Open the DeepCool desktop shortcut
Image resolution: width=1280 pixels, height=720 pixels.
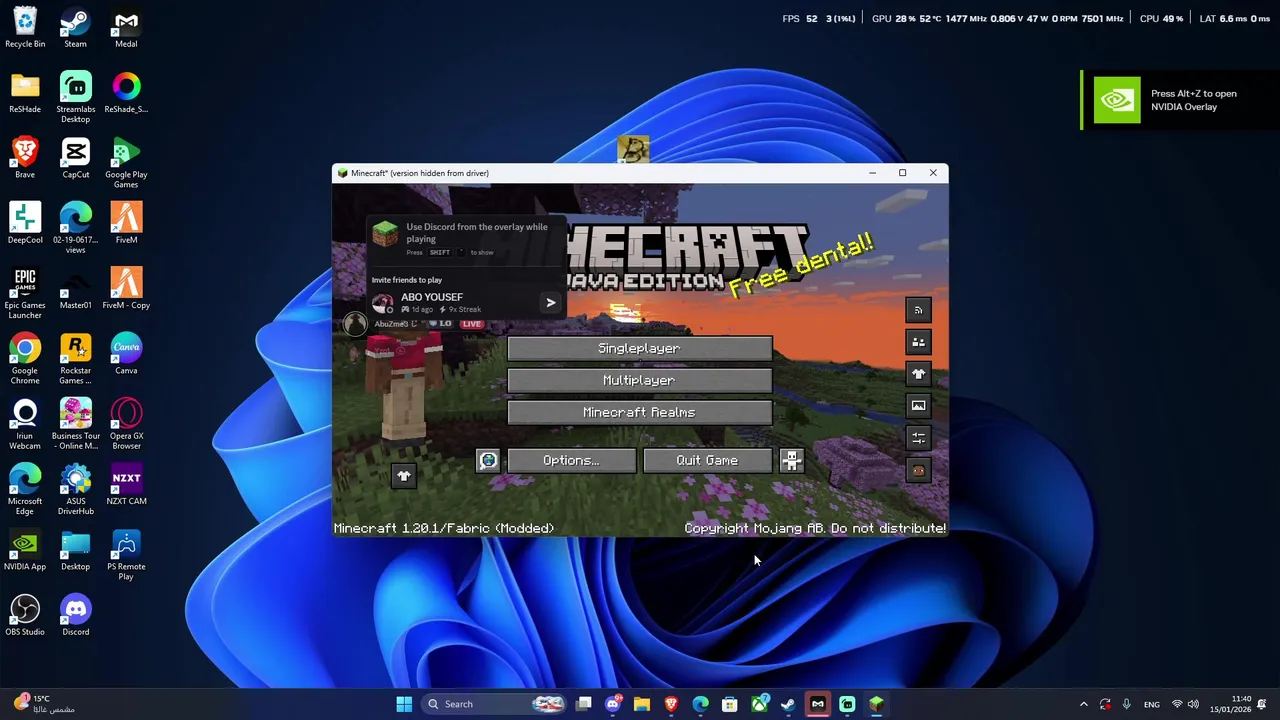(25, 223)
